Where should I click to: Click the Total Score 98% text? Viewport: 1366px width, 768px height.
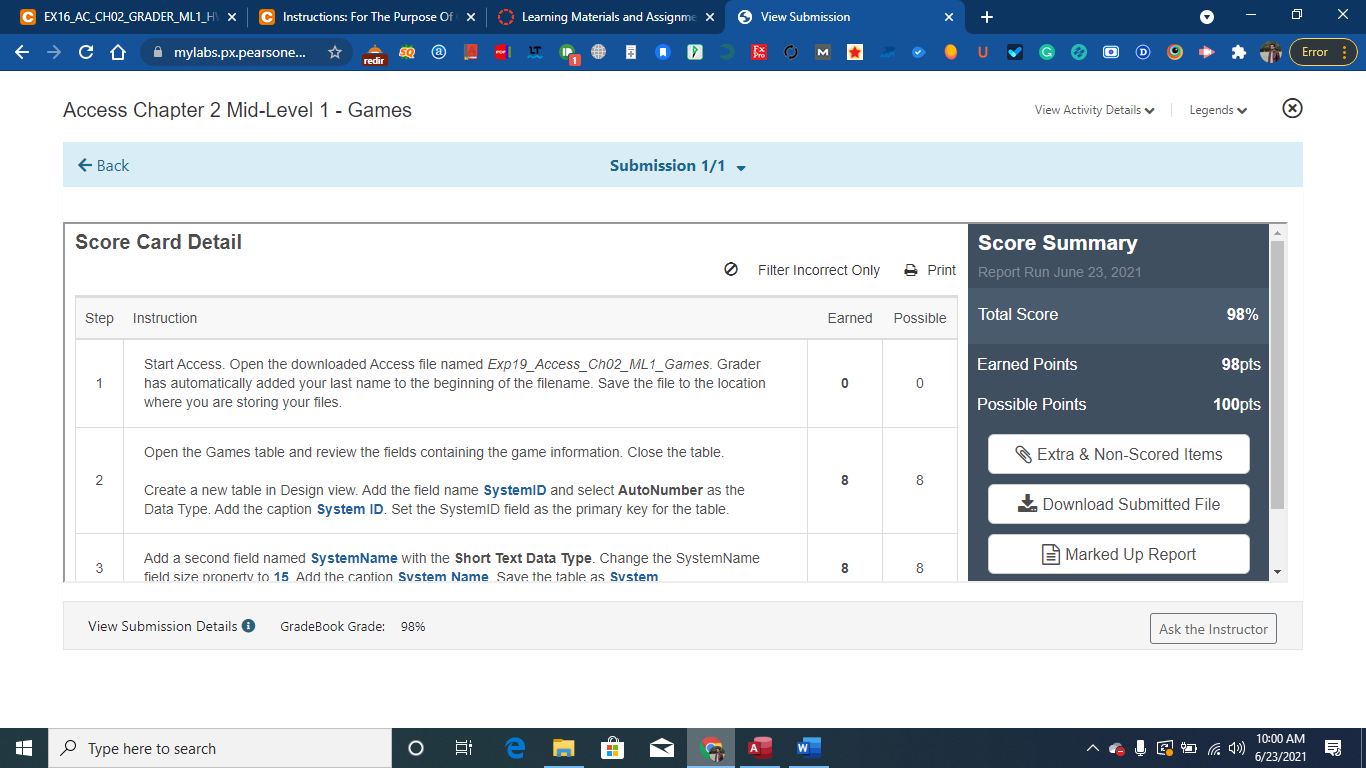(1118, 314)
